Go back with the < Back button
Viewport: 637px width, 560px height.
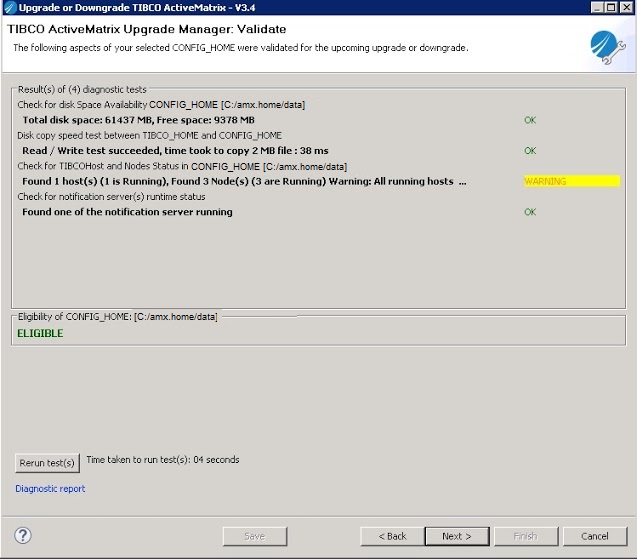(392, 536)
